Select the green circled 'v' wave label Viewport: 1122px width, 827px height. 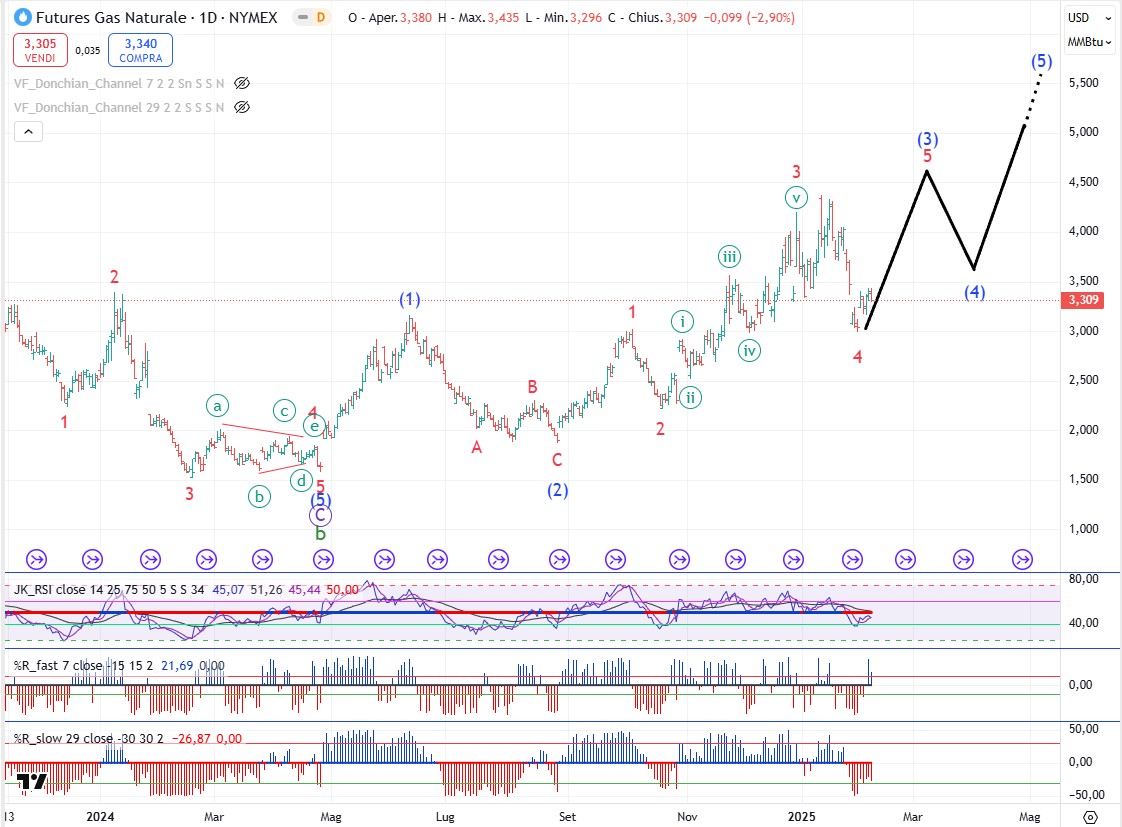(795, 196)
